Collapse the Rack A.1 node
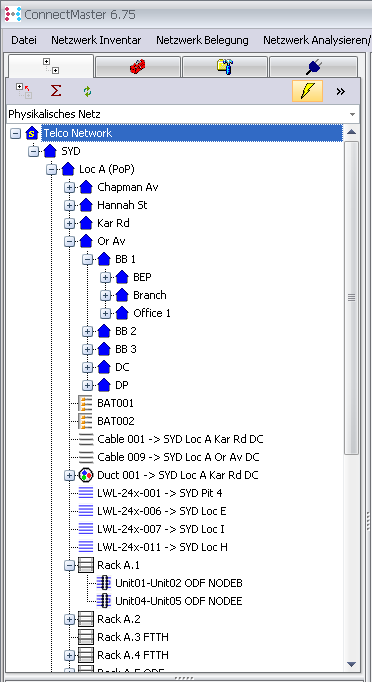This screenshot has width=372, height=682. click(x=69, y=565)
